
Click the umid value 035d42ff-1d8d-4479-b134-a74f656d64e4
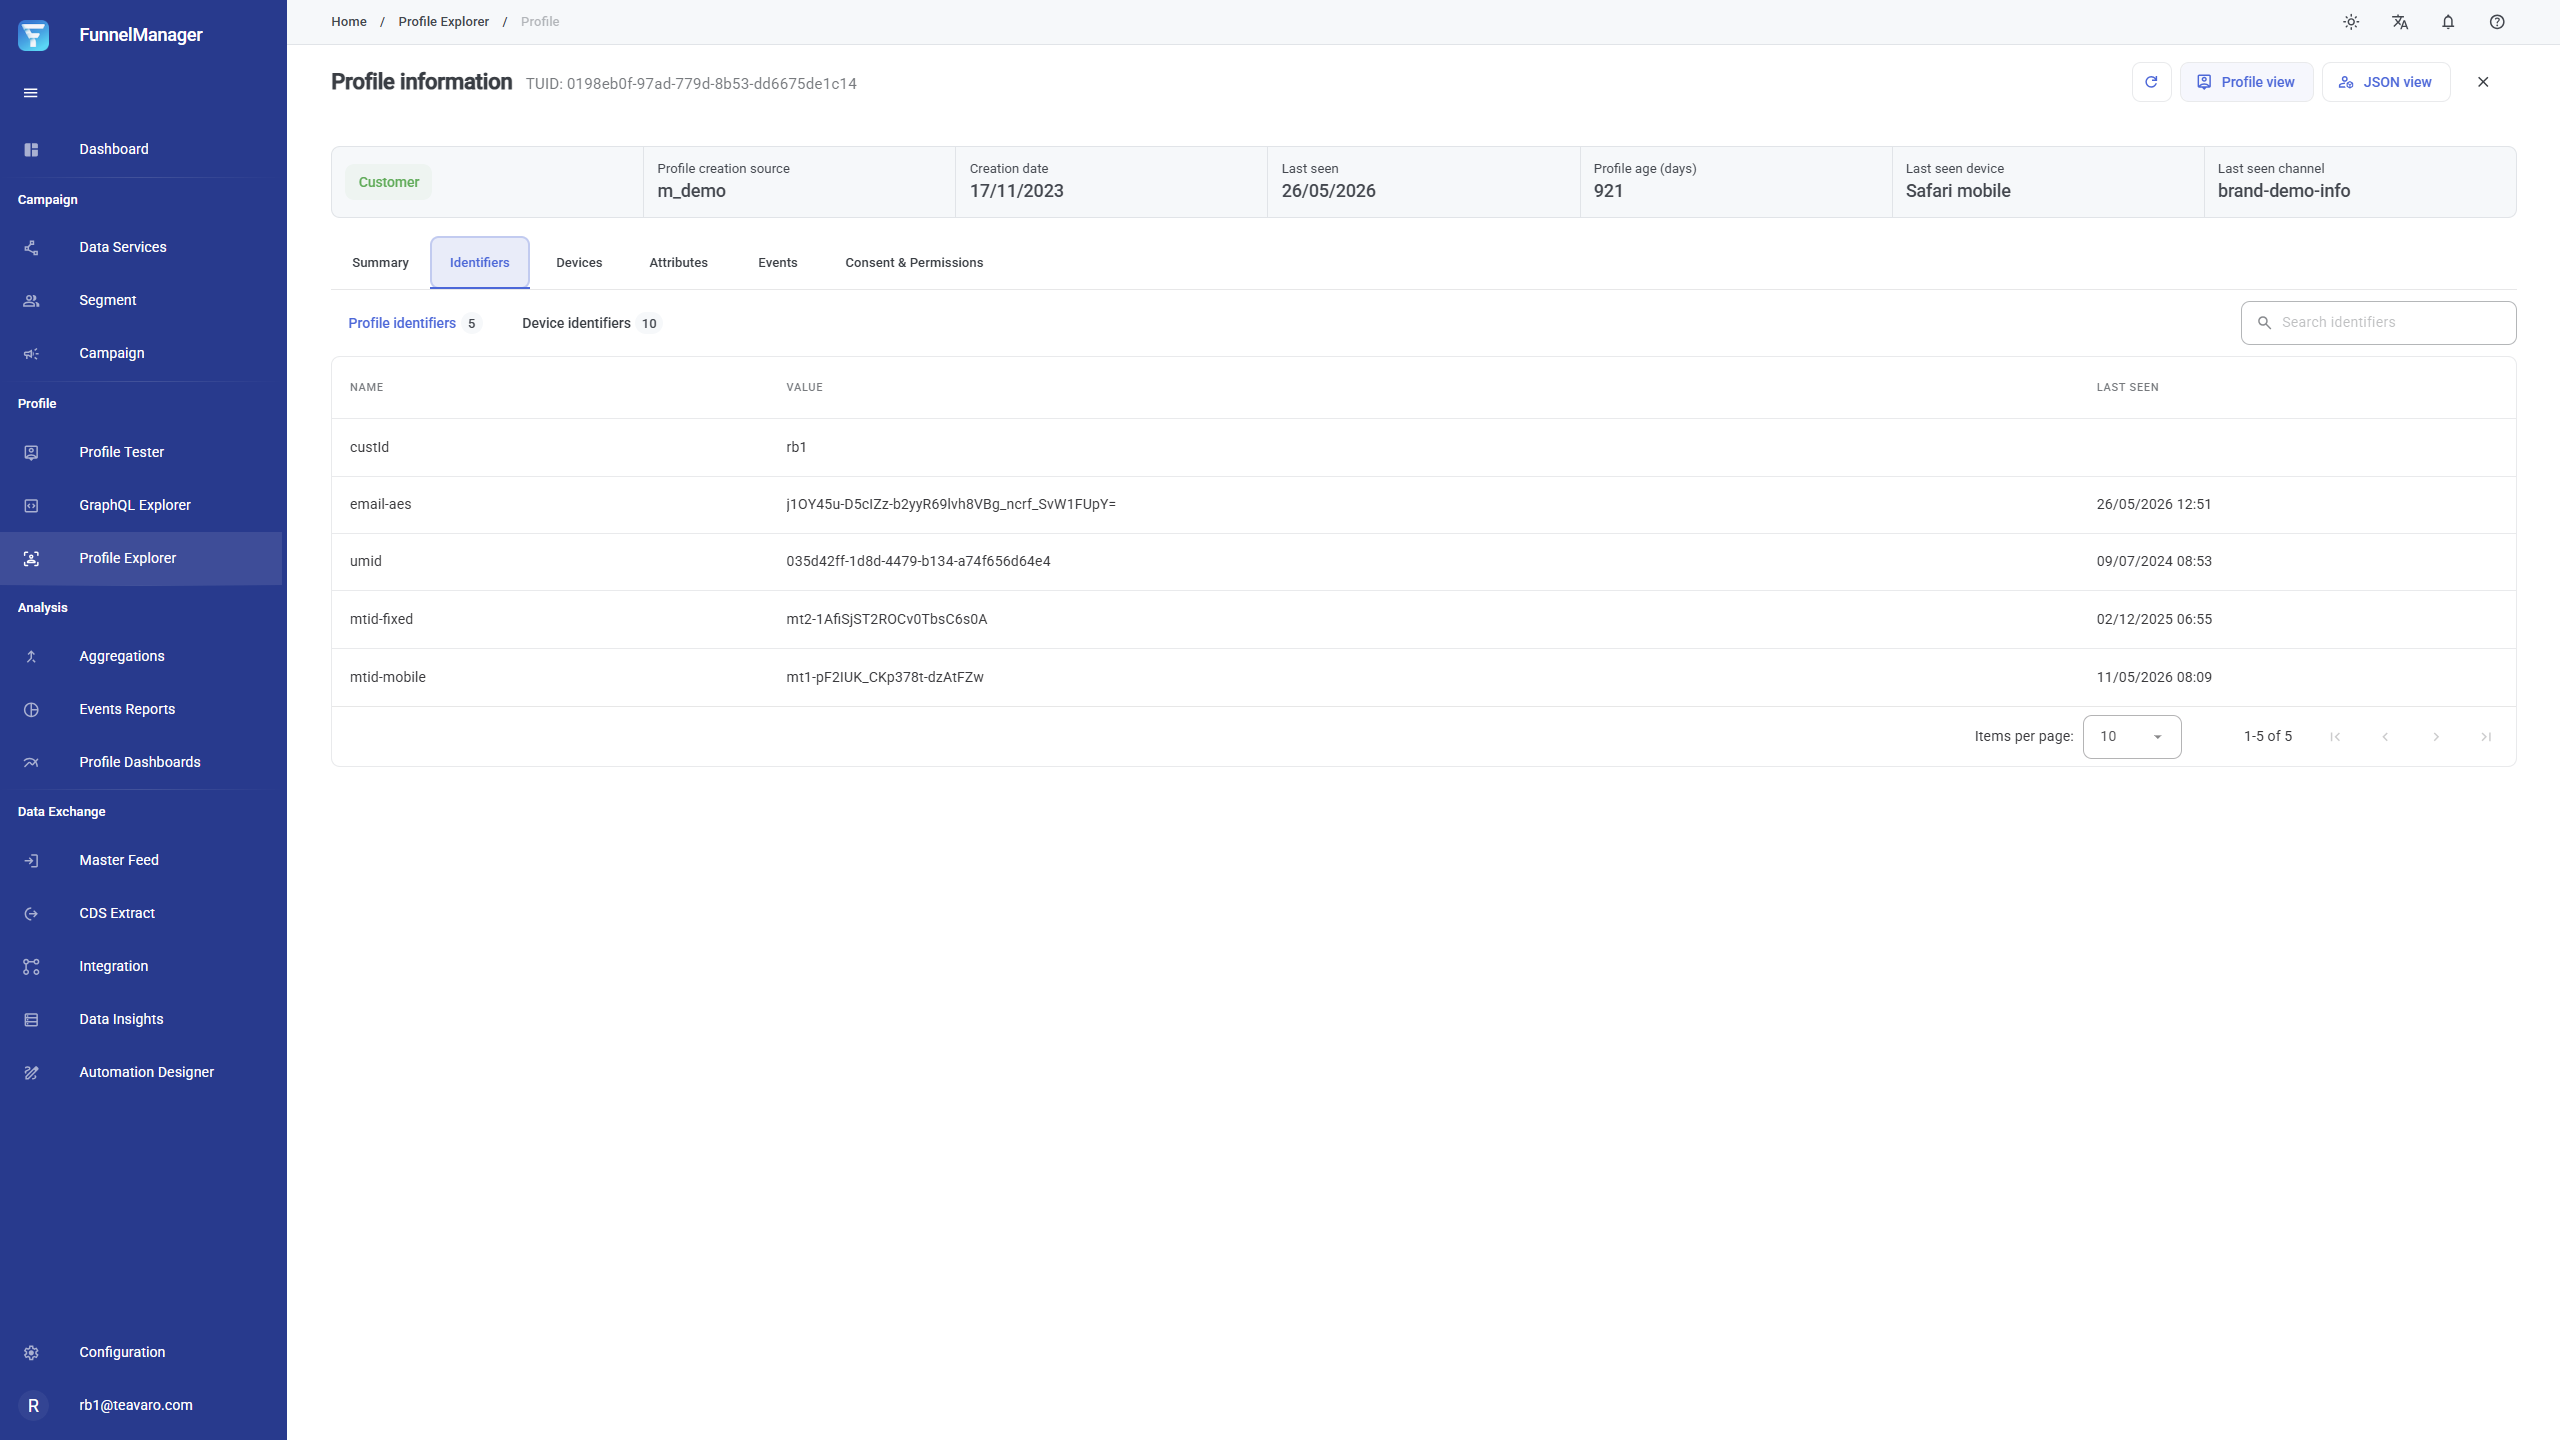(x=918, y=561)
